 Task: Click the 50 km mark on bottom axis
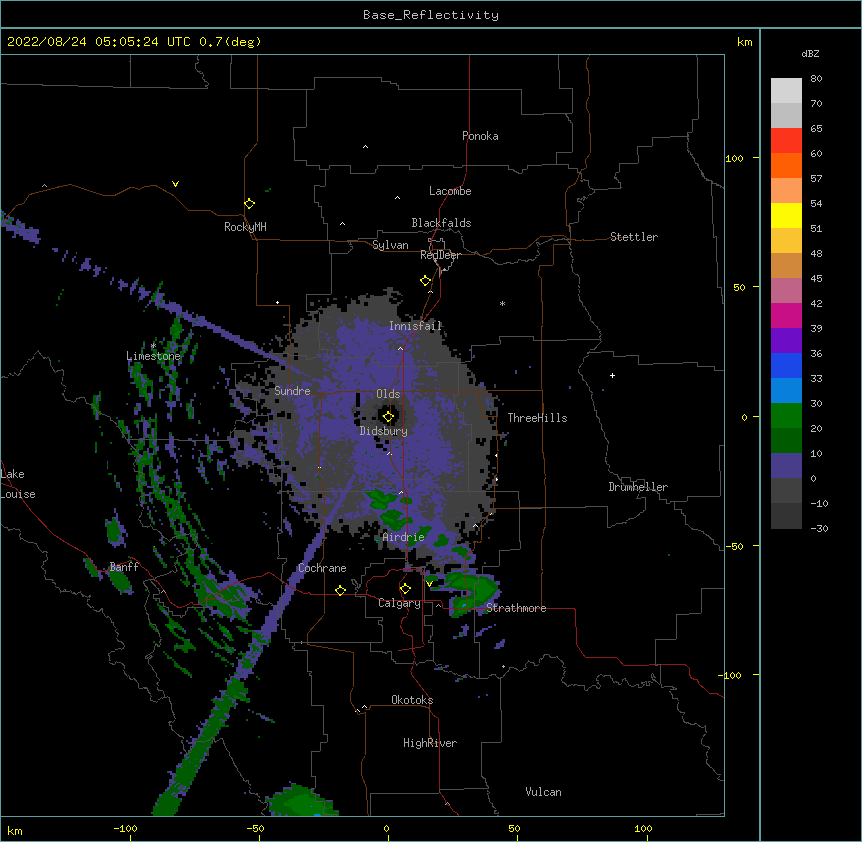[x=514, y=828]
